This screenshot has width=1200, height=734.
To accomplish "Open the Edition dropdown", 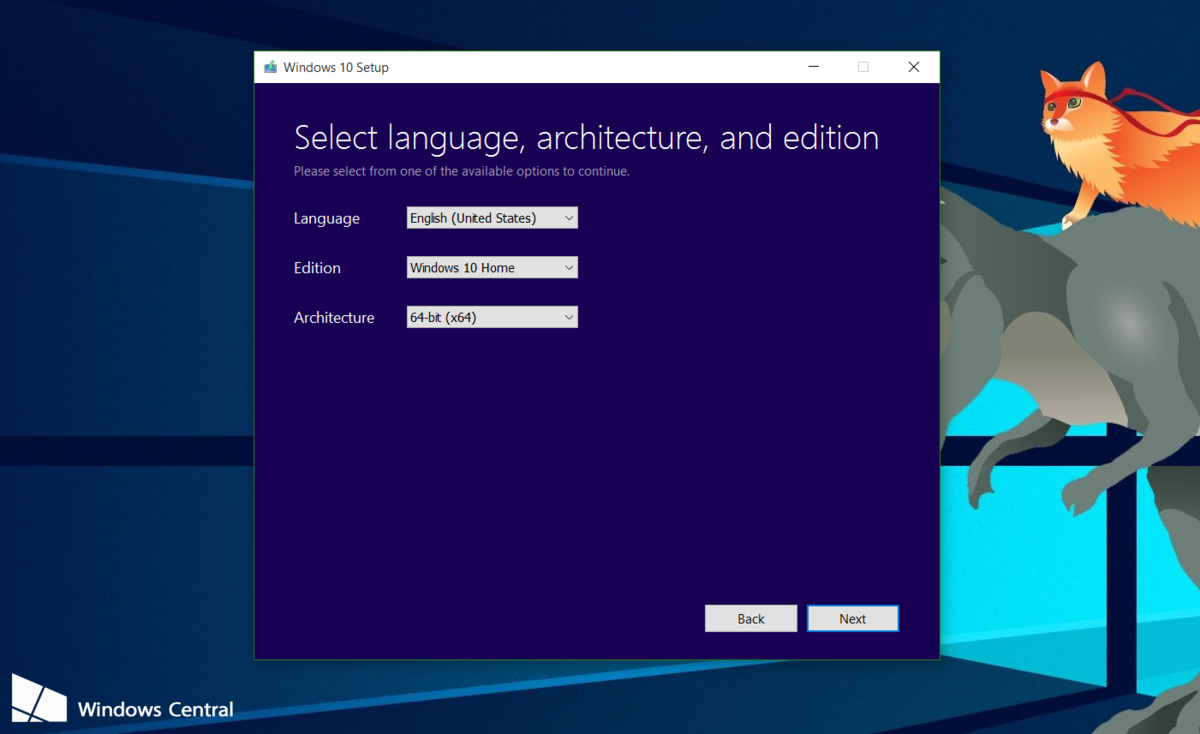I will [492, 268].
